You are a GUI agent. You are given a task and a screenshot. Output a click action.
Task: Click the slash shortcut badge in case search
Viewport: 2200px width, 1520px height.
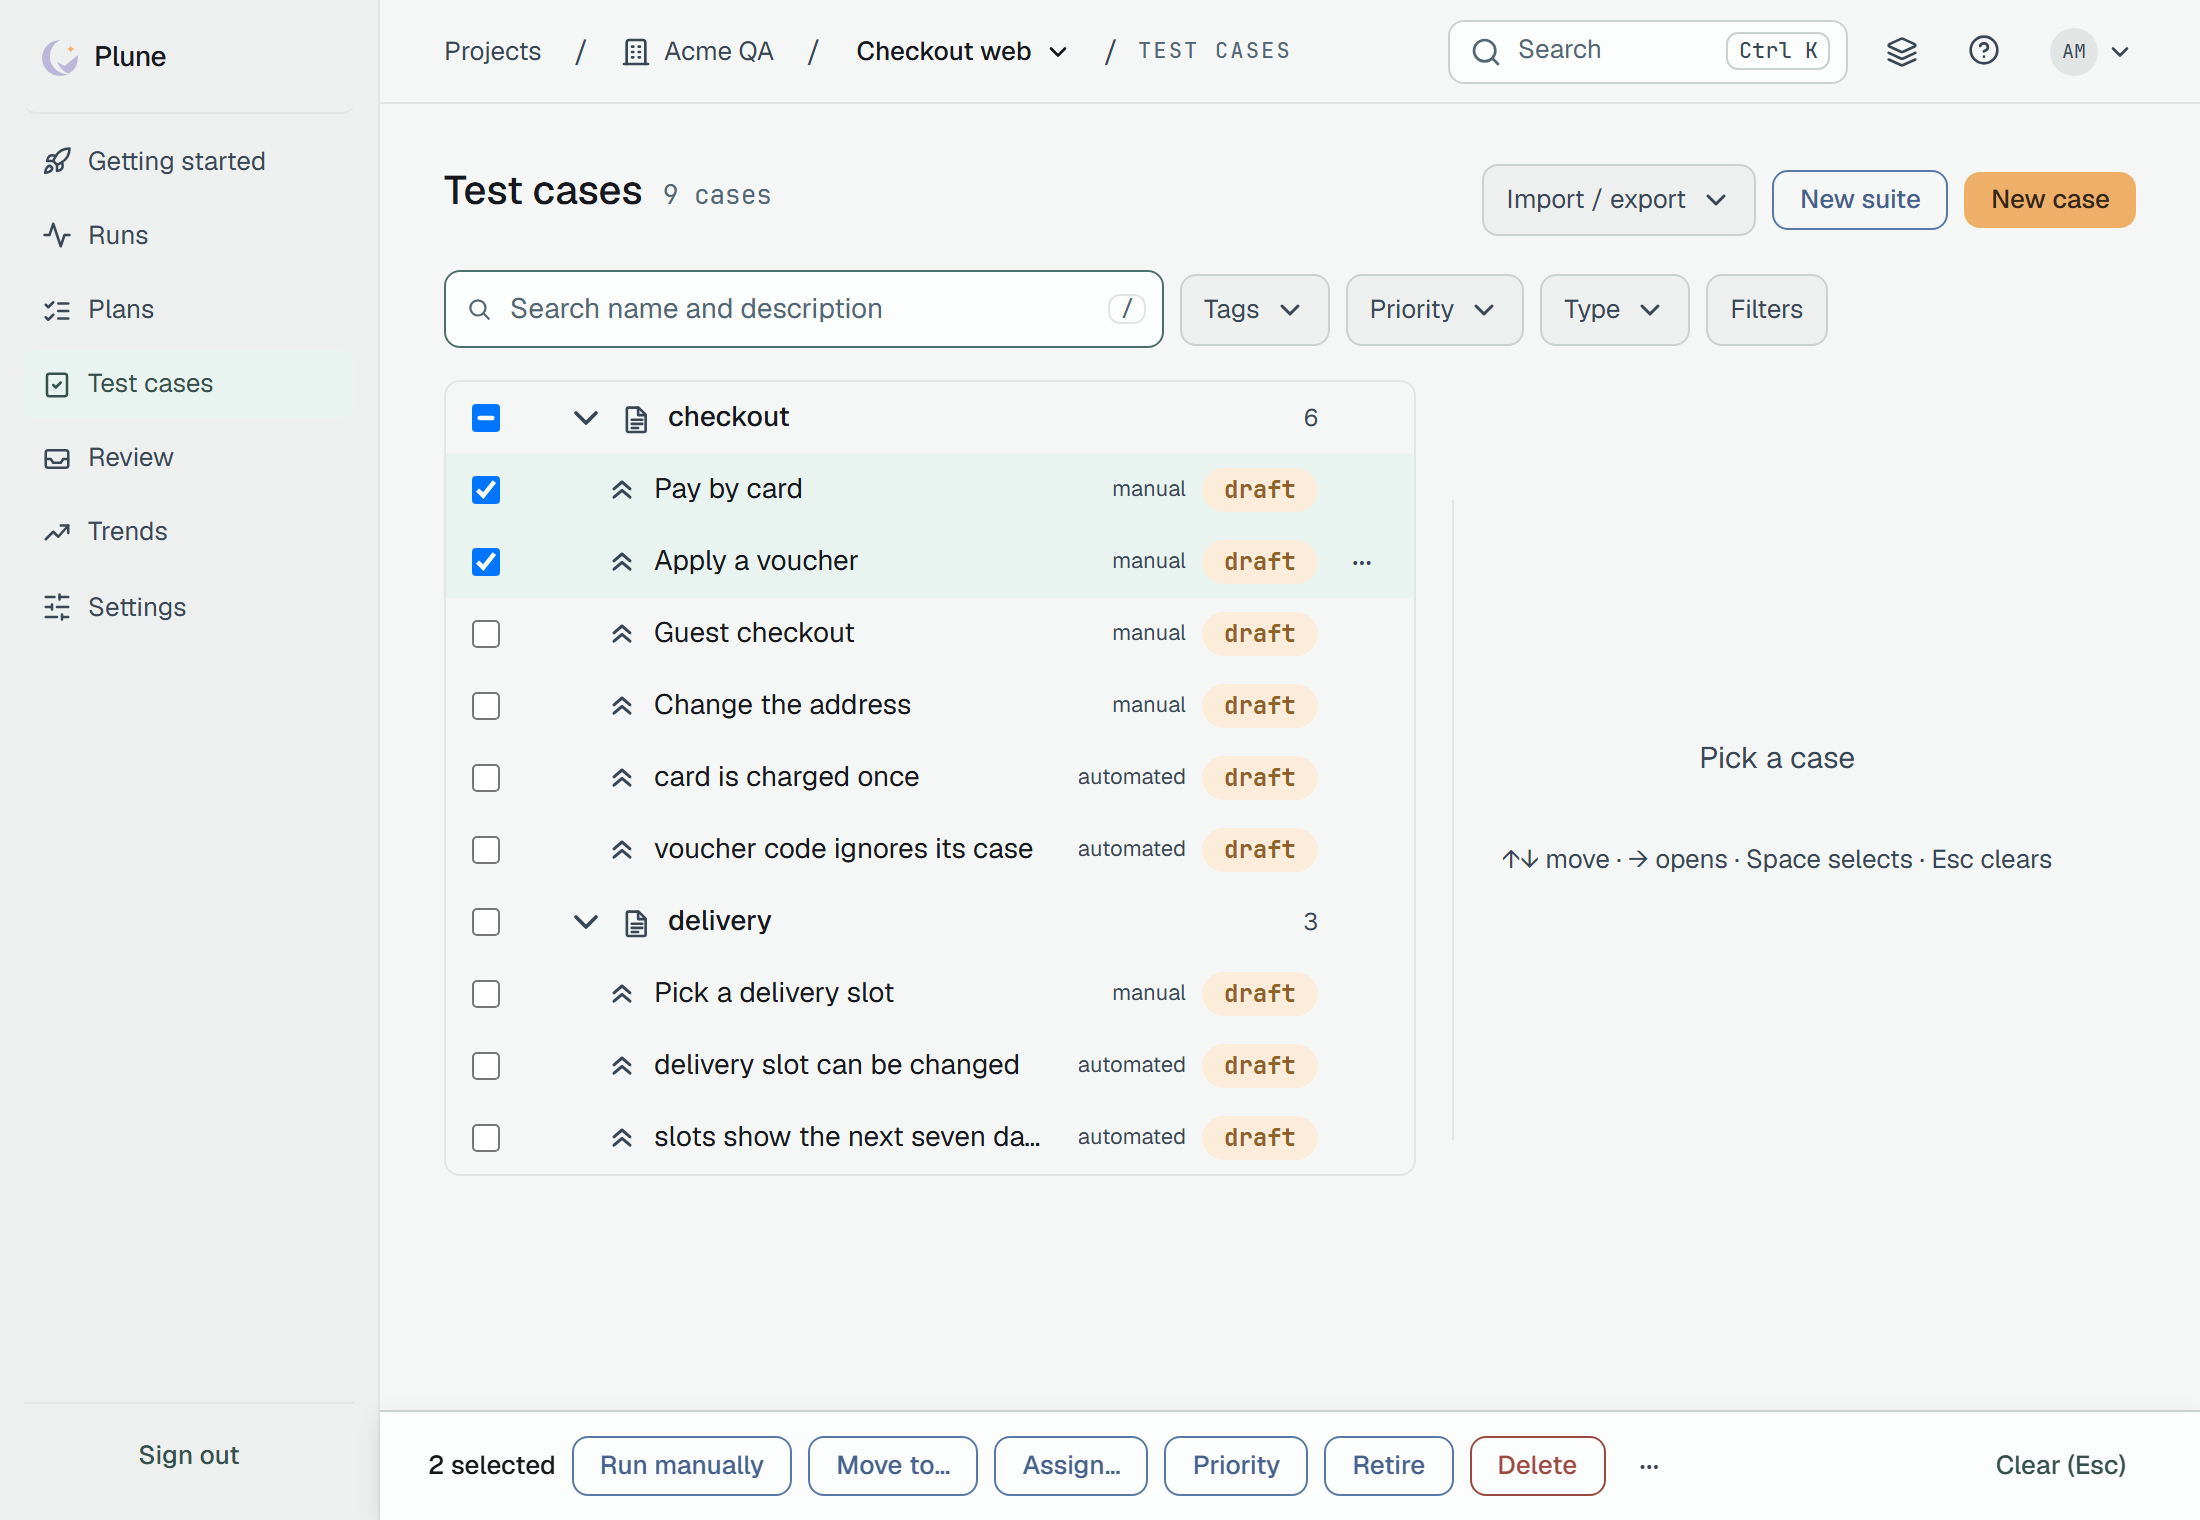tap(1126, 309)
